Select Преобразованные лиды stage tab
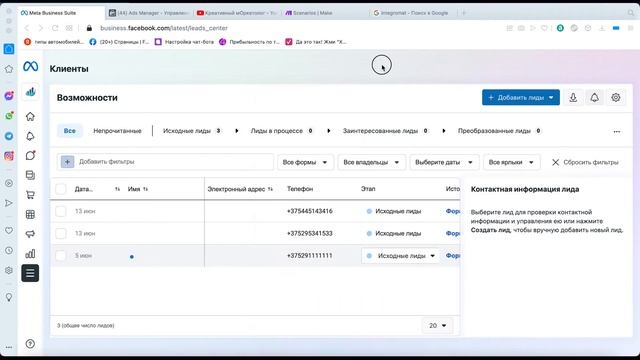This screenshot has width=640, height=360. click(499, 131)
